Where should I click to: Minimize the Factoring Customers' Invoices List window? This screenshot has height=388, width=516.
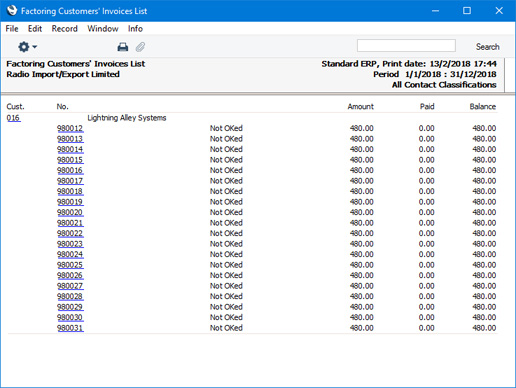coord(435,11)
